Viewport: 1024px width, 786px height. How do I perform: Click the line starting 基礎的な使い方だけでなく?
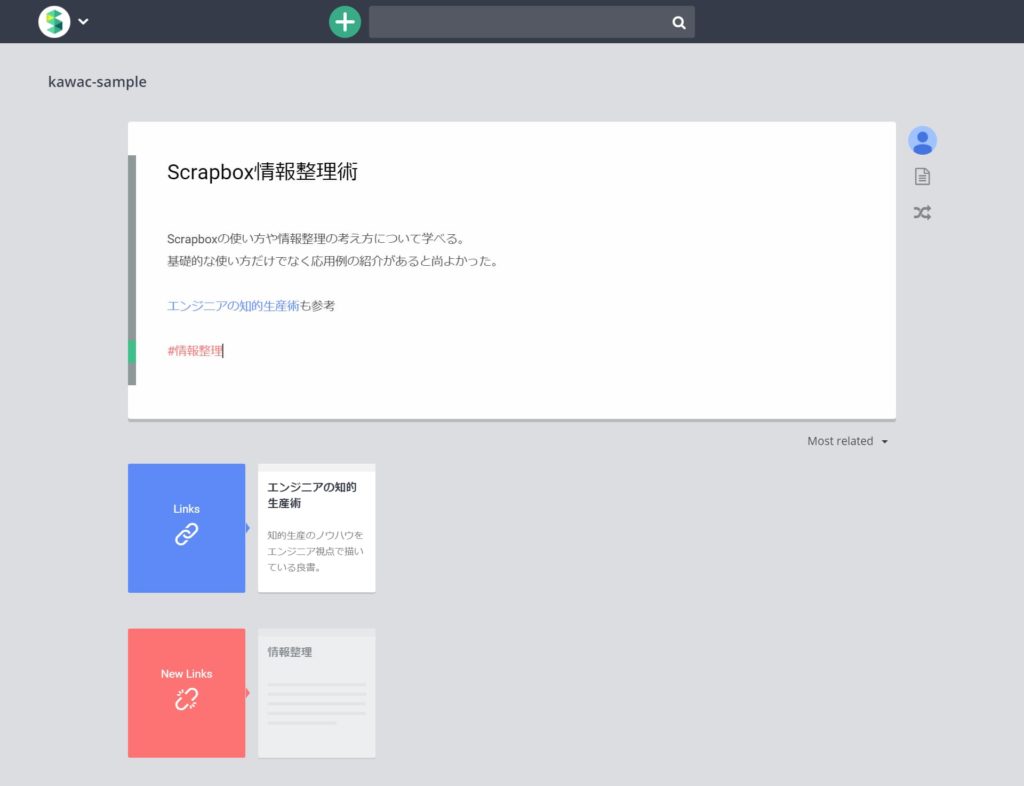[x=333, y=261]
